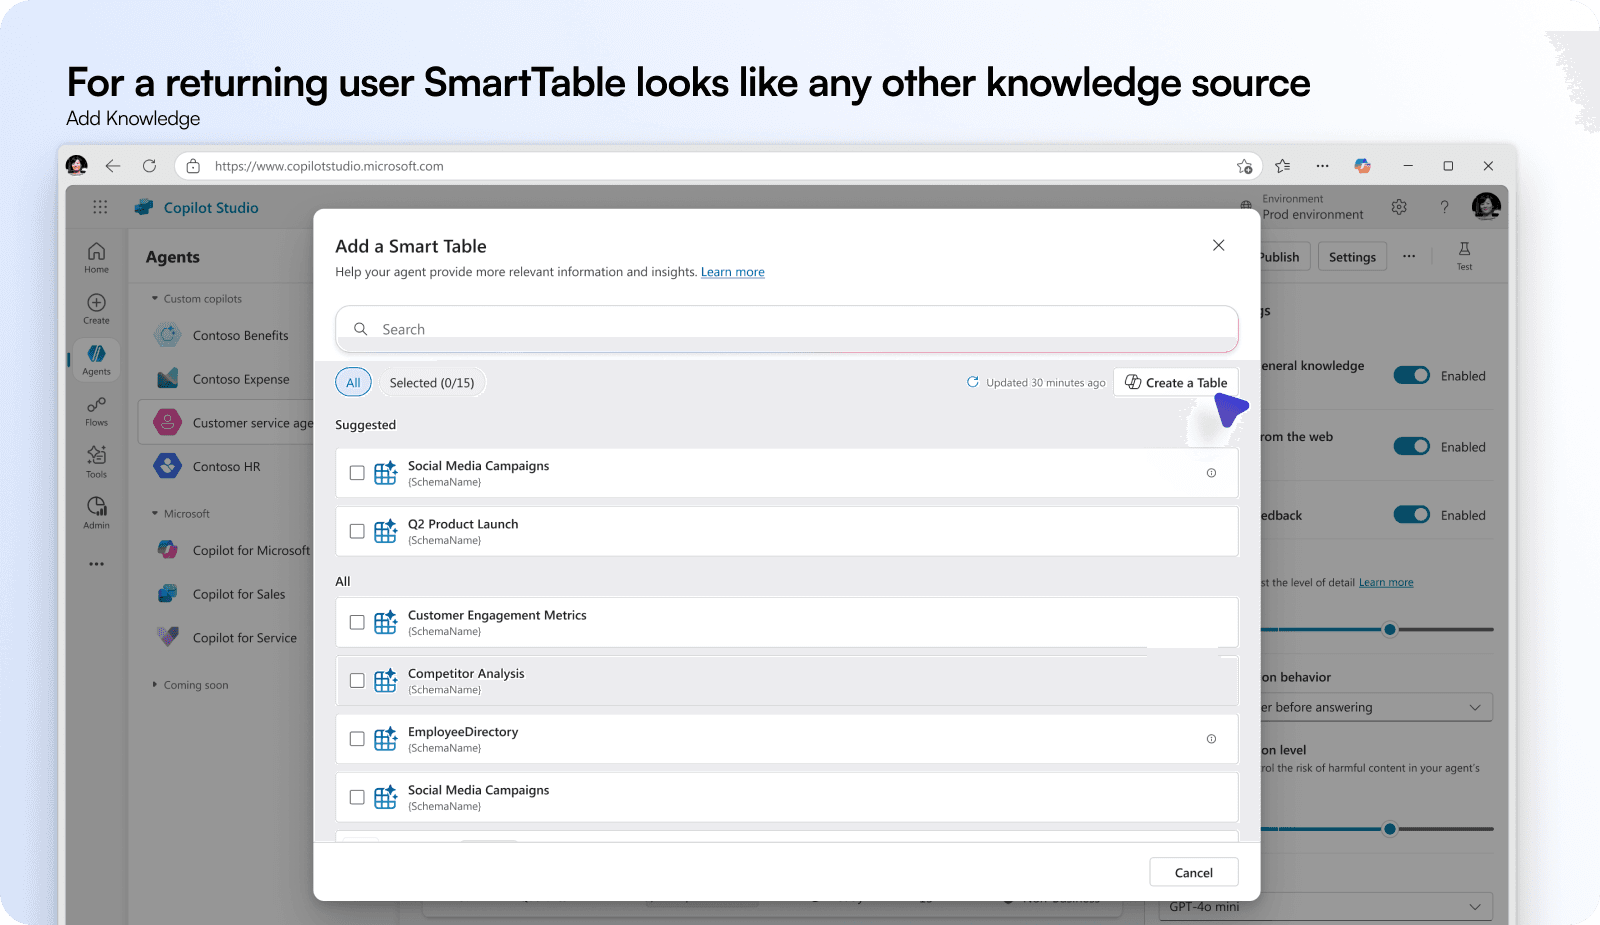Screen dimensions: 1600x925
Task: Open Home in the left sidebar
Action: [x=96, y=257]
